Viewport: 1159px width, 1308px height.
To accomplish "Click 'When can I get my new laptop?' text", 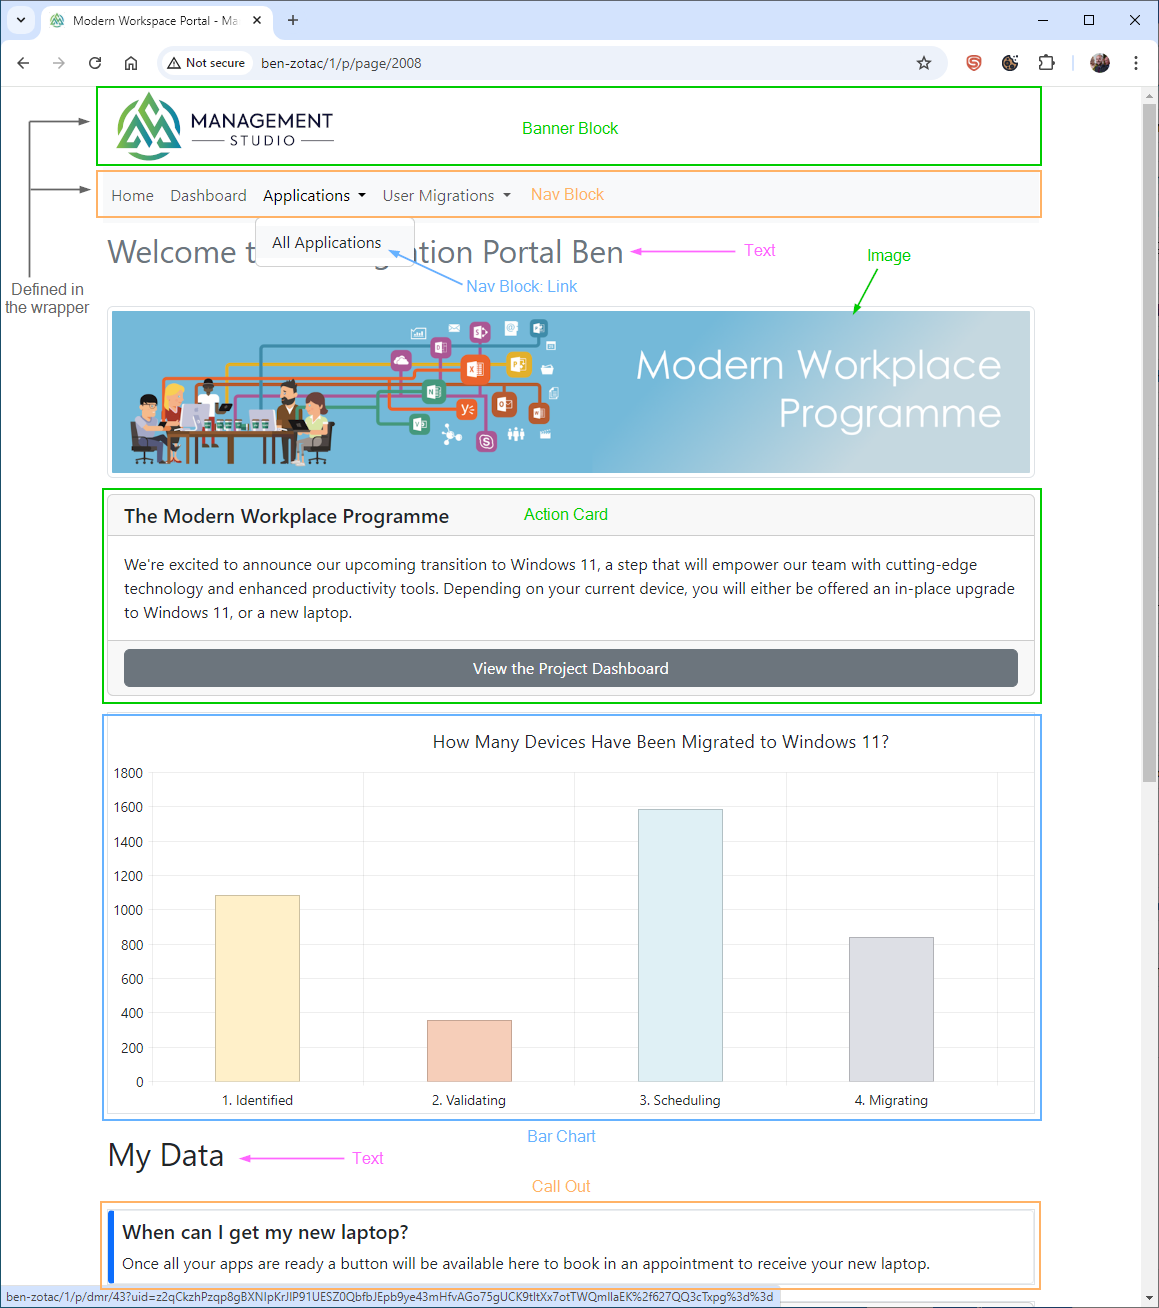I will click(265, 1232).
